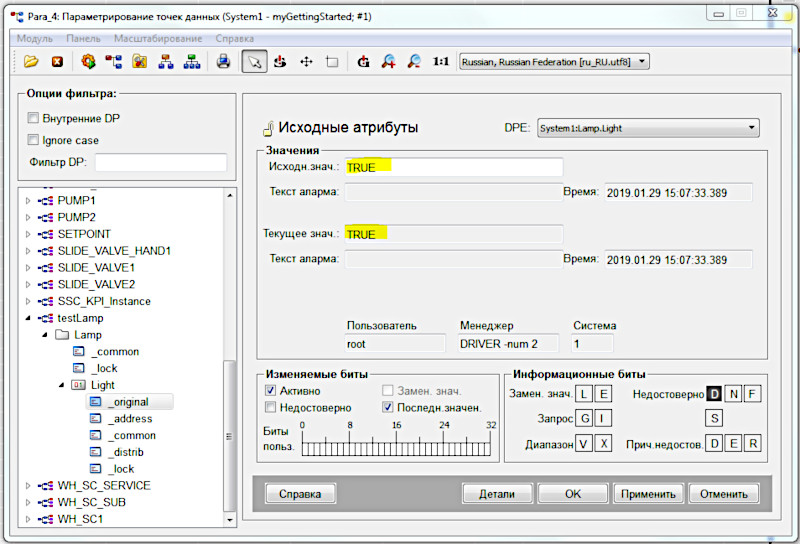800x544 pixels.
Task: Click the red exclamation mark tool icon
Action: pos(280,62)
